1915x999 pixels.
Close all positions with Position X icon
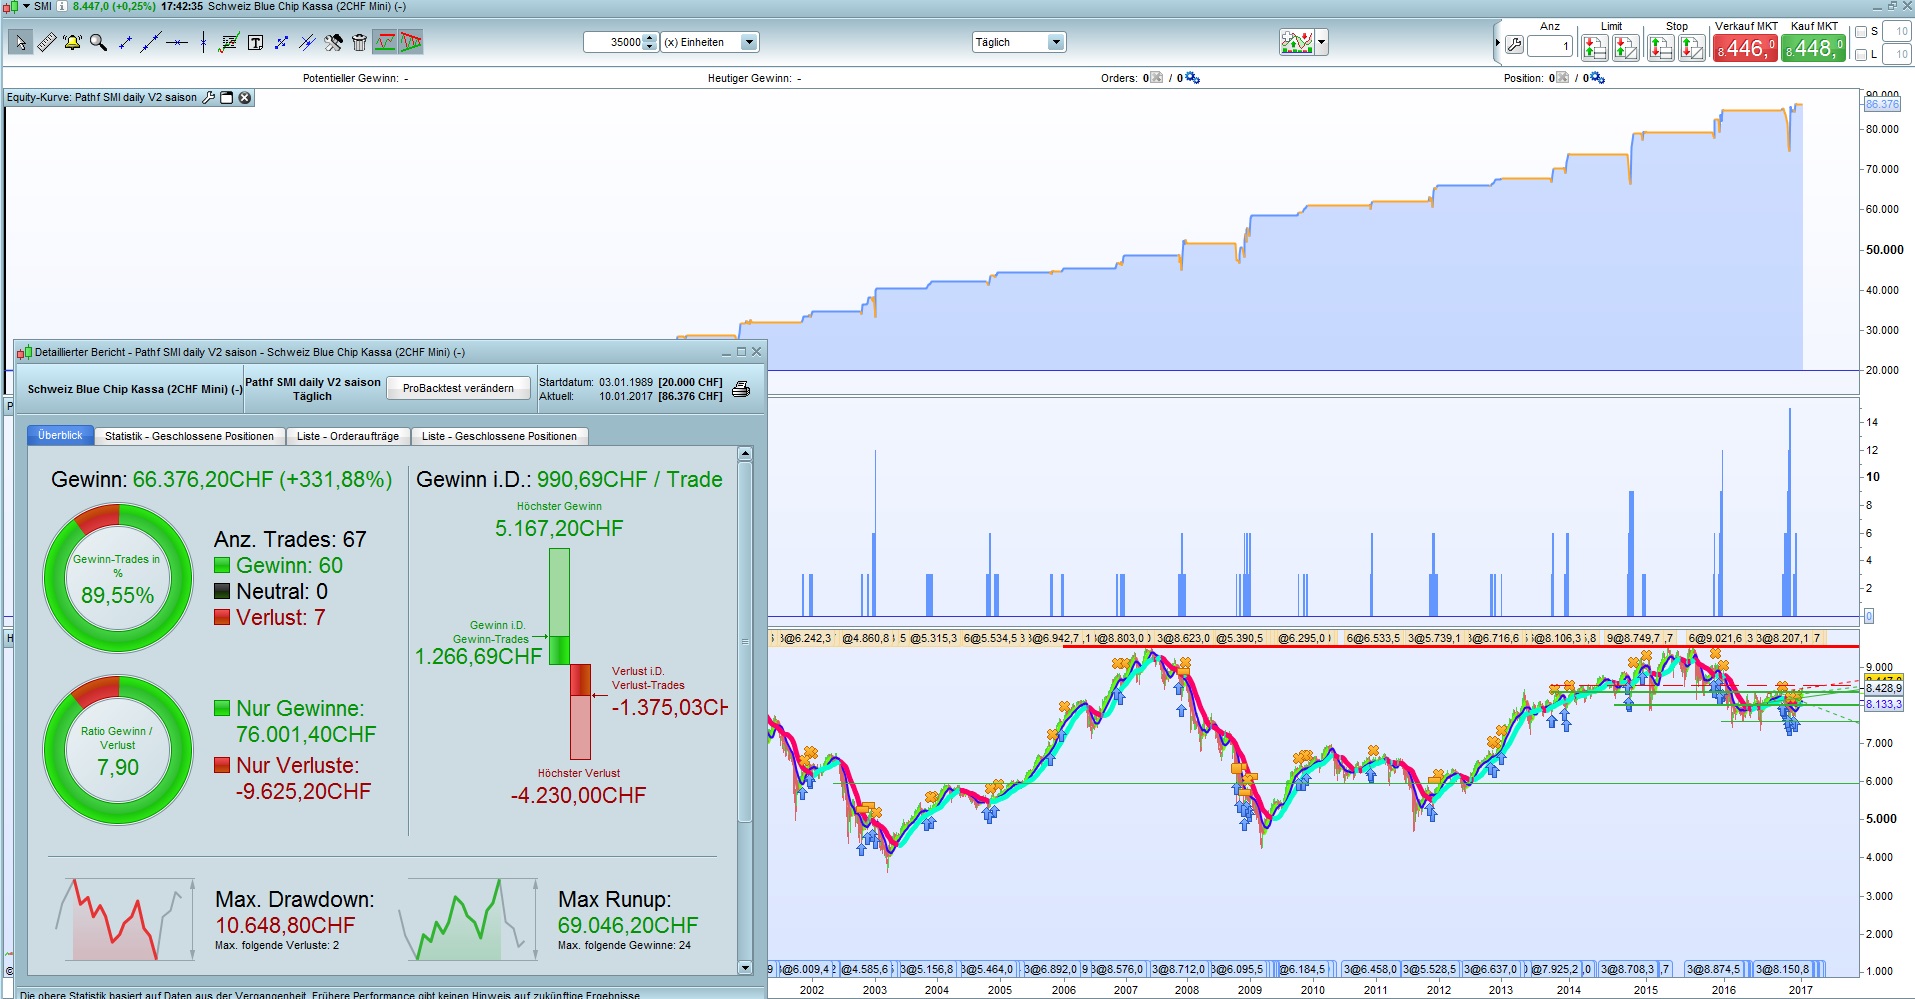[x=1562, y=78]
